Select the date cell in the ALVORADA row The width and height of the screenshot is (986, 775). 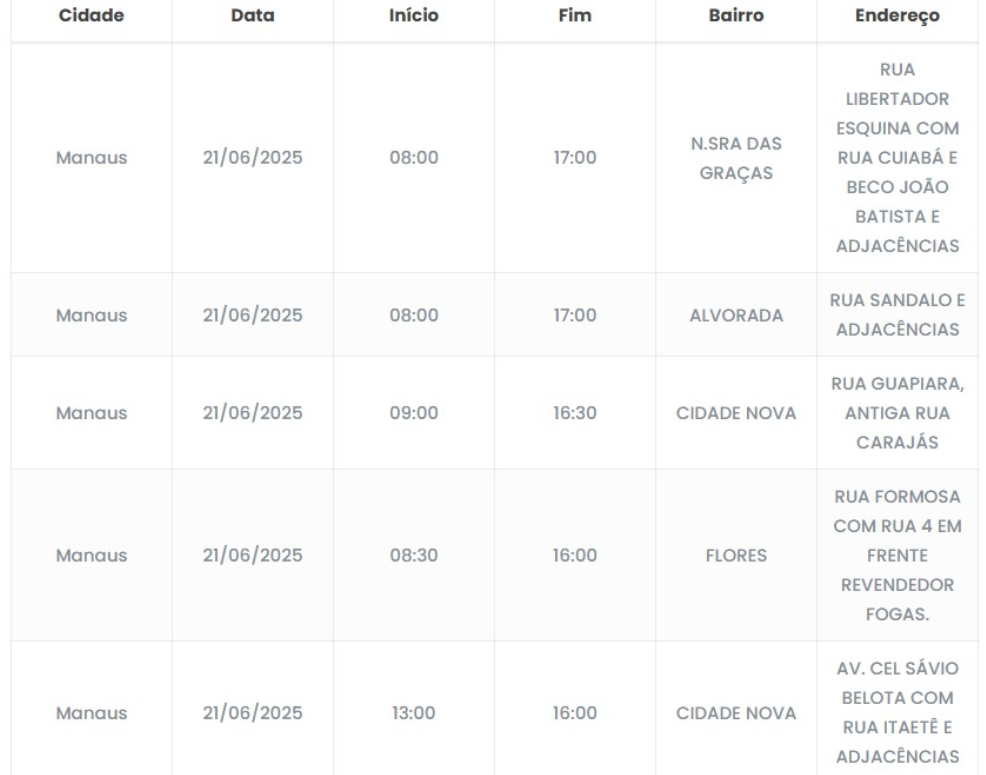point(252,315)
